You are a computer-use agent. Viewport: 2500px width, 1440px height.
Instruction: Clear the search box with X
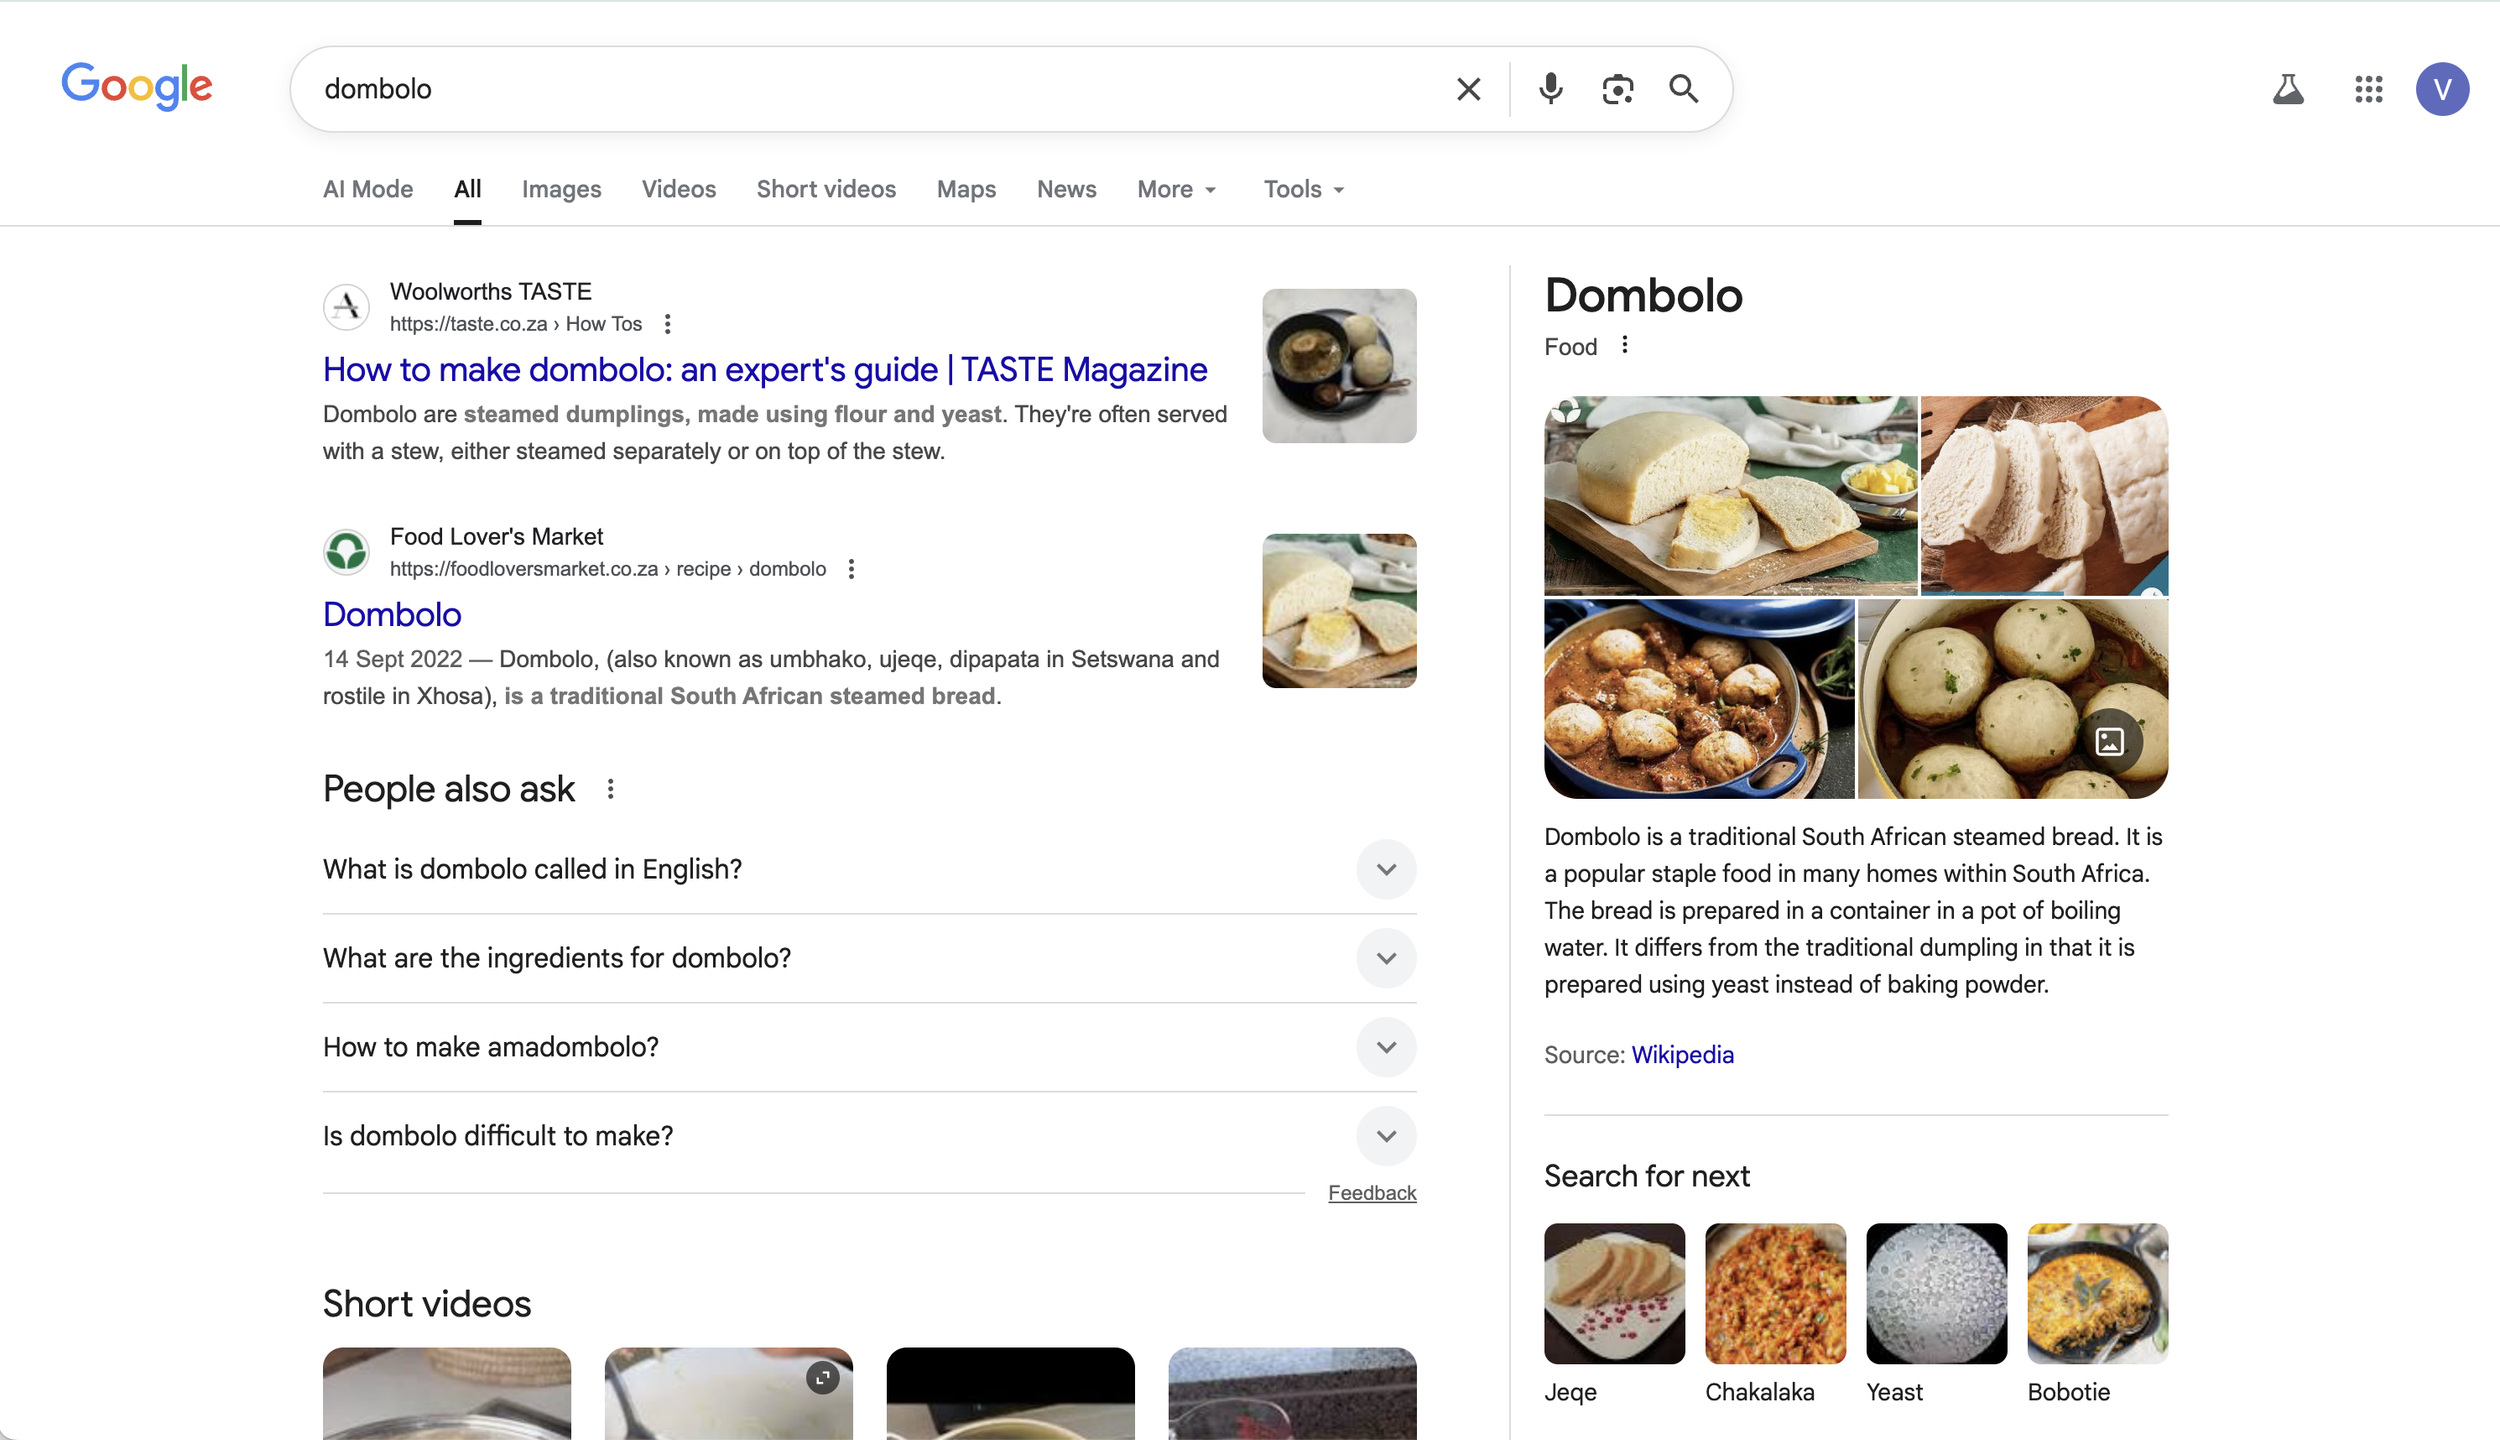click(1468, 89)
